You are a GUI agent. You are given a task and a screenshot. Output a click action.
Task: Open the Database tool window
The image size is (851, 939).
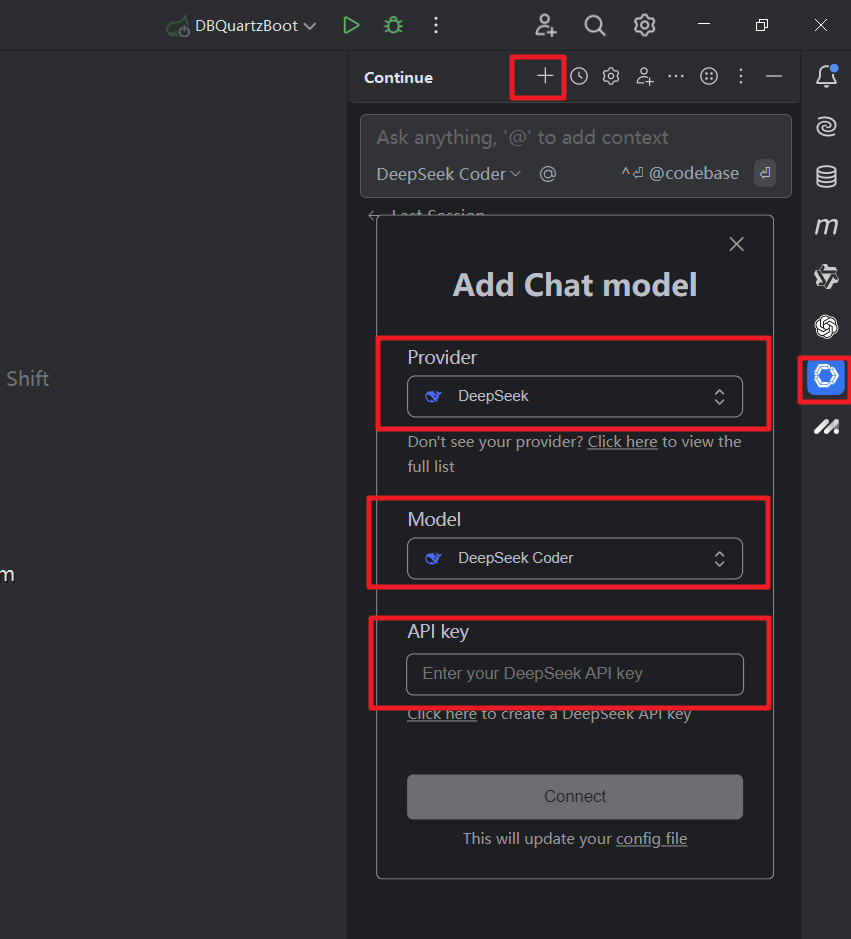826,177
